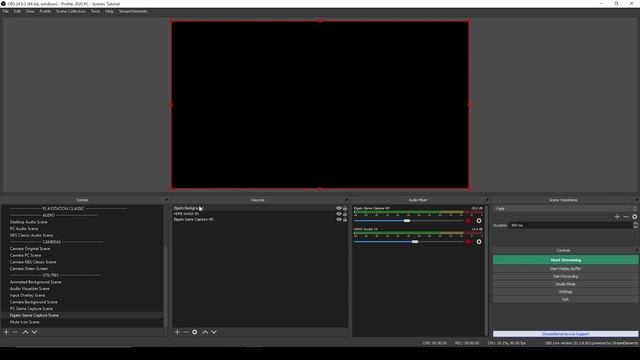The width and height of the screenshot is (640, 360).
Task: Open transition properties gear icon
Action: pyautogui.click(x=634, y=217)
